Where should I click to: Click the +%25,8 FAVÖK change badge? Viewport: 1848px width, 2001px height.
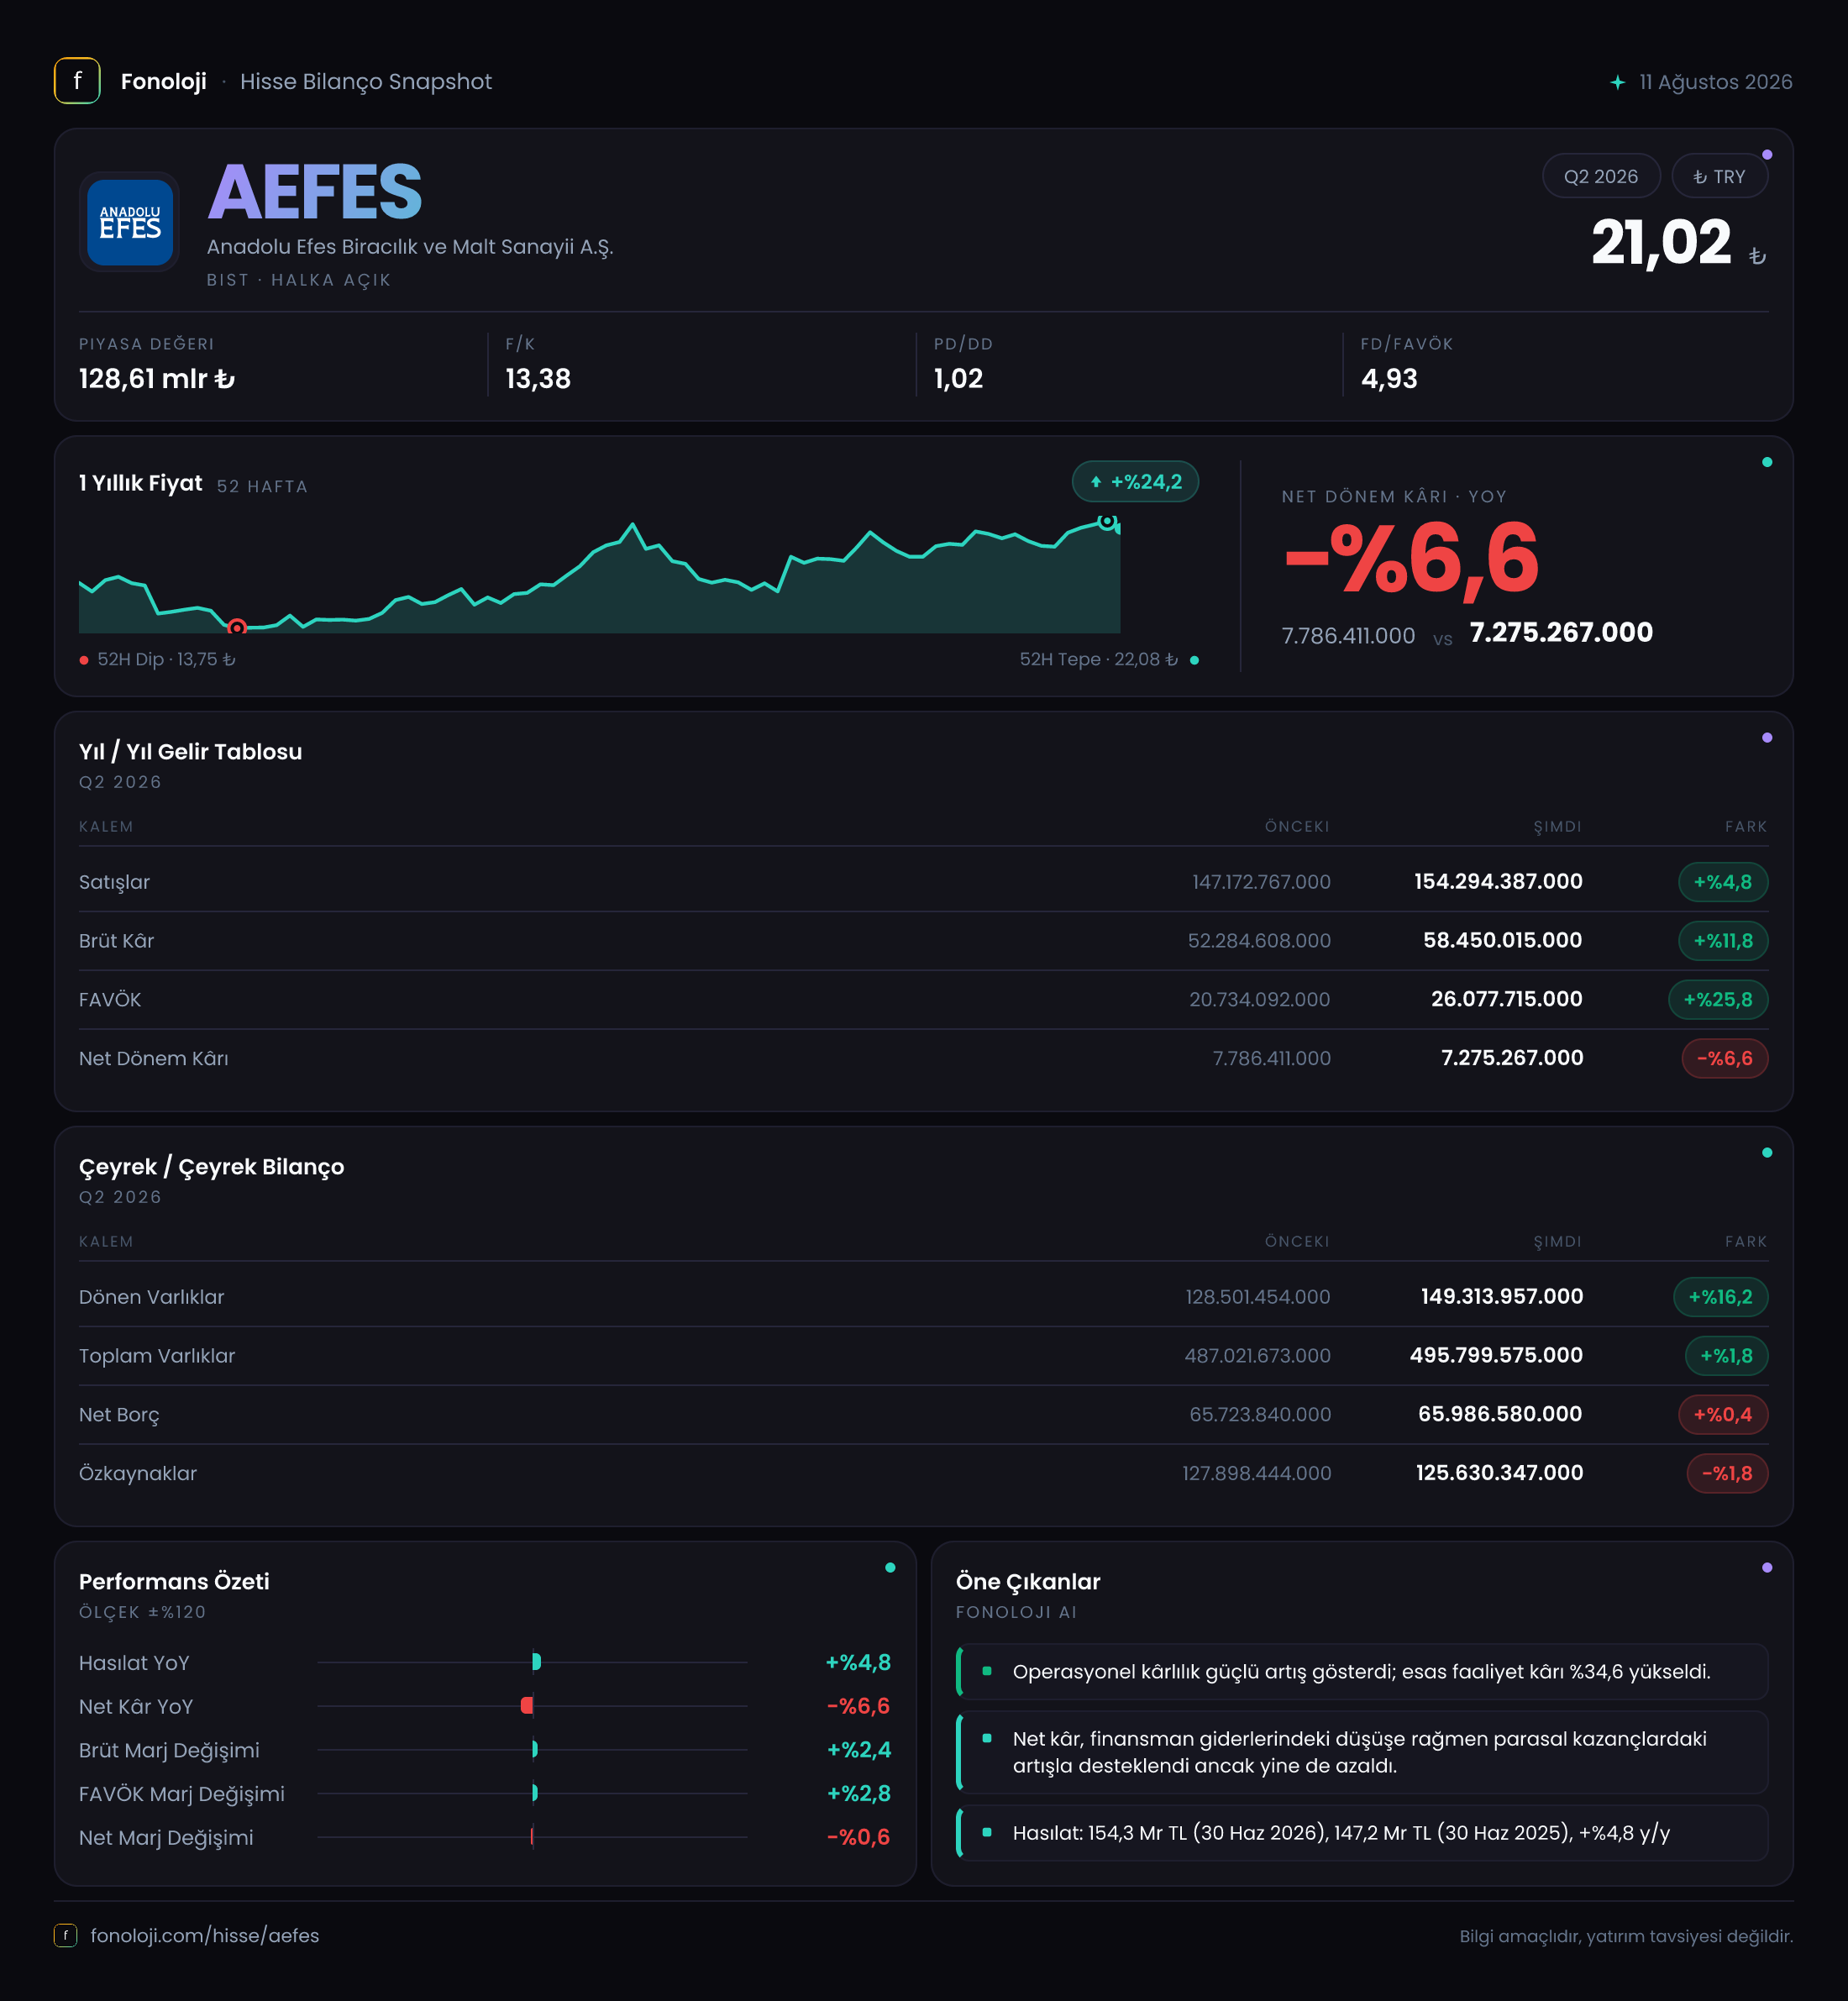point(1717,999)
